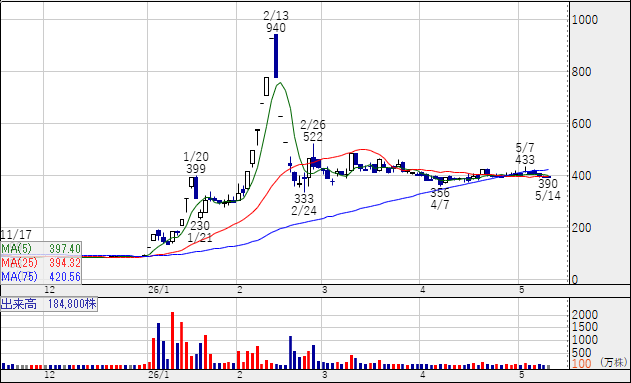Click the MA(75) 420.56 legend entry
The width and height of the screenshot is (631, 383).
coord(41,277)
